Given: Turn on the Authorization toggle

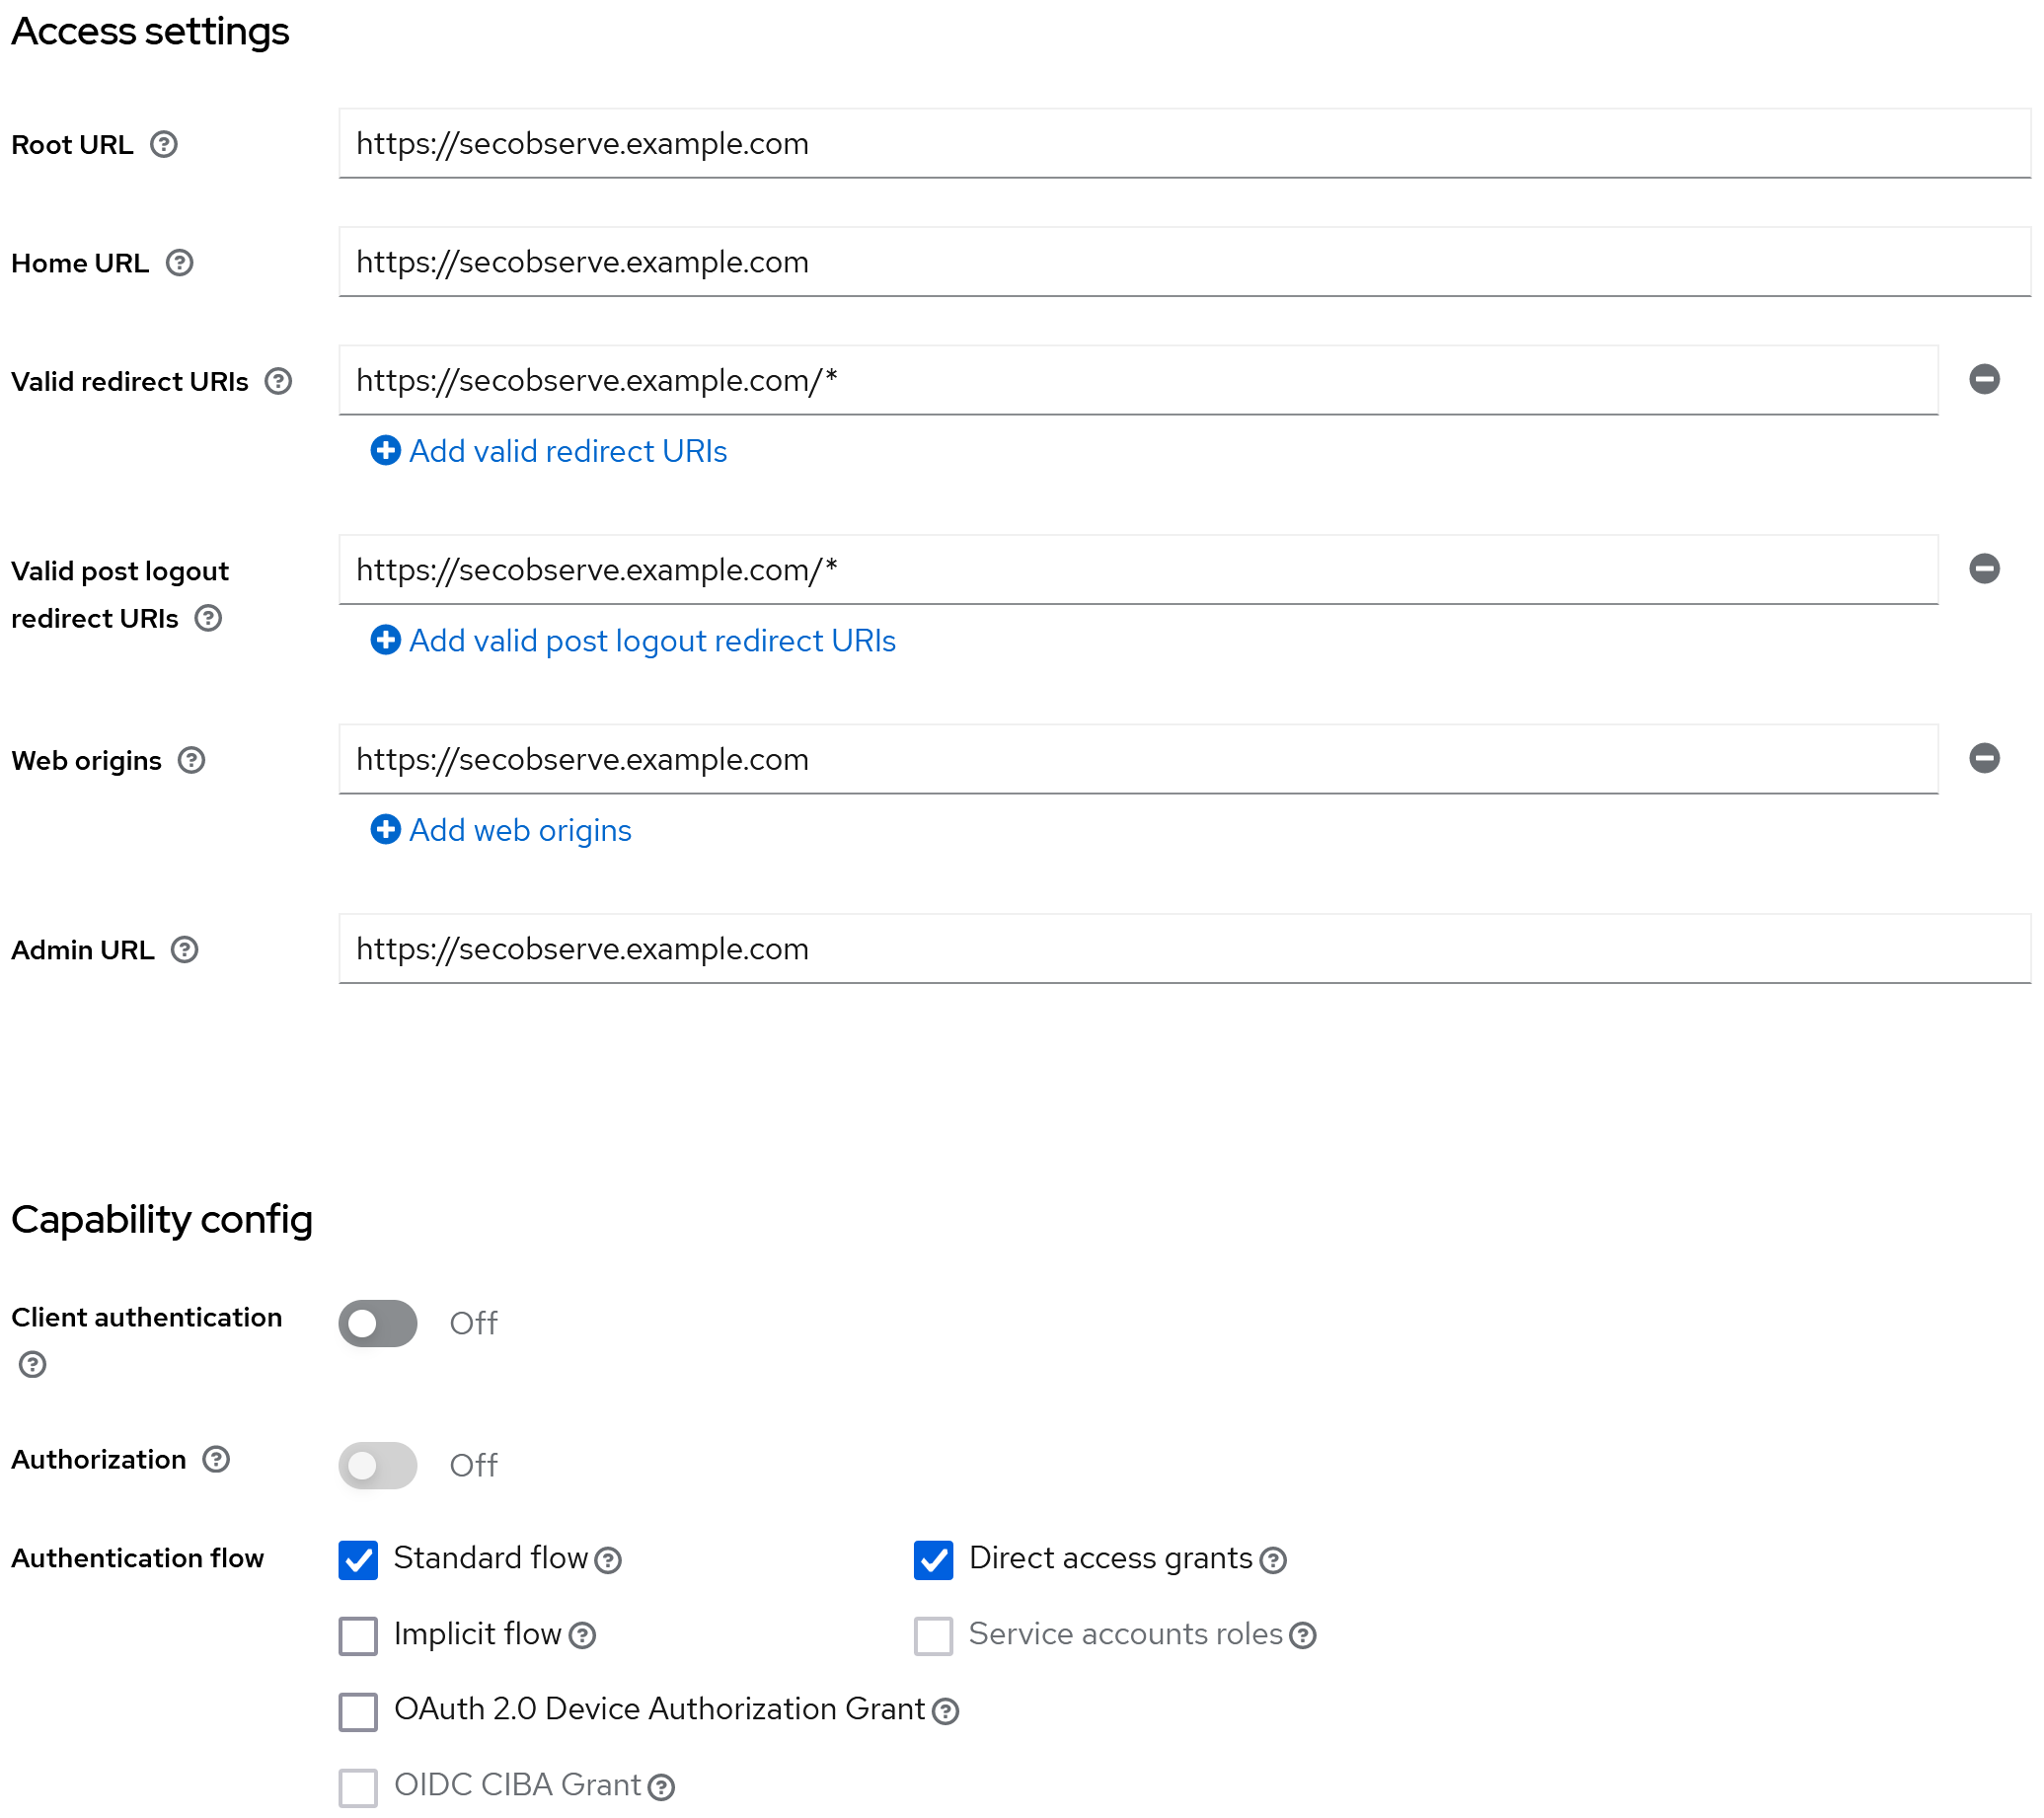Looking at the screenshot, I should pyautogui.click(x=377, y=1465).
